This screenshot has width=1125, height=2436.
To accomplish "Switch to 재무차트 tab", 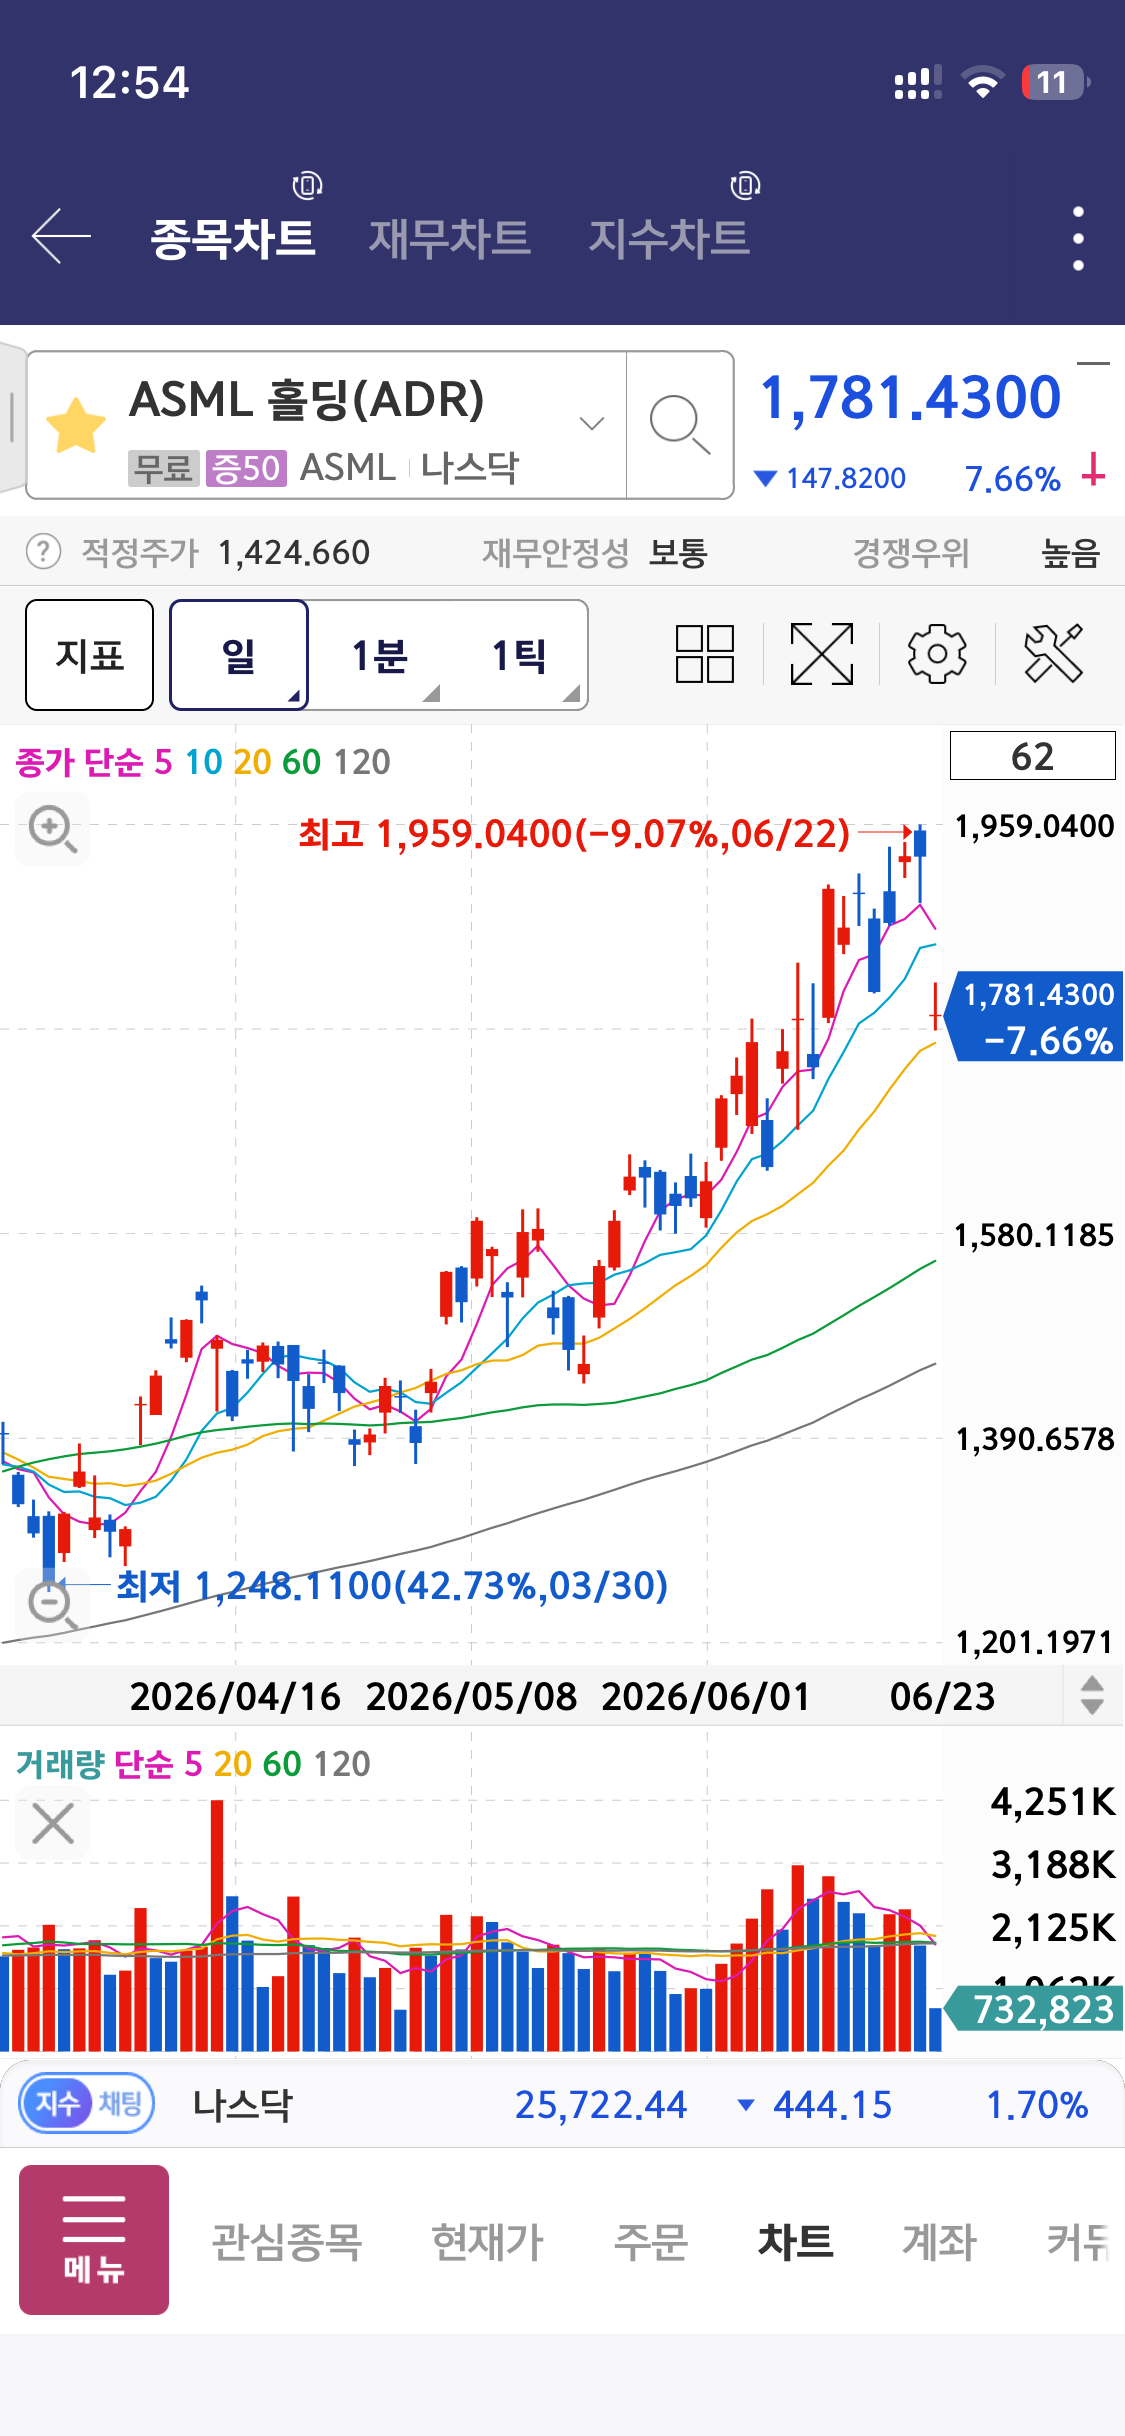I will pos(449,238).
